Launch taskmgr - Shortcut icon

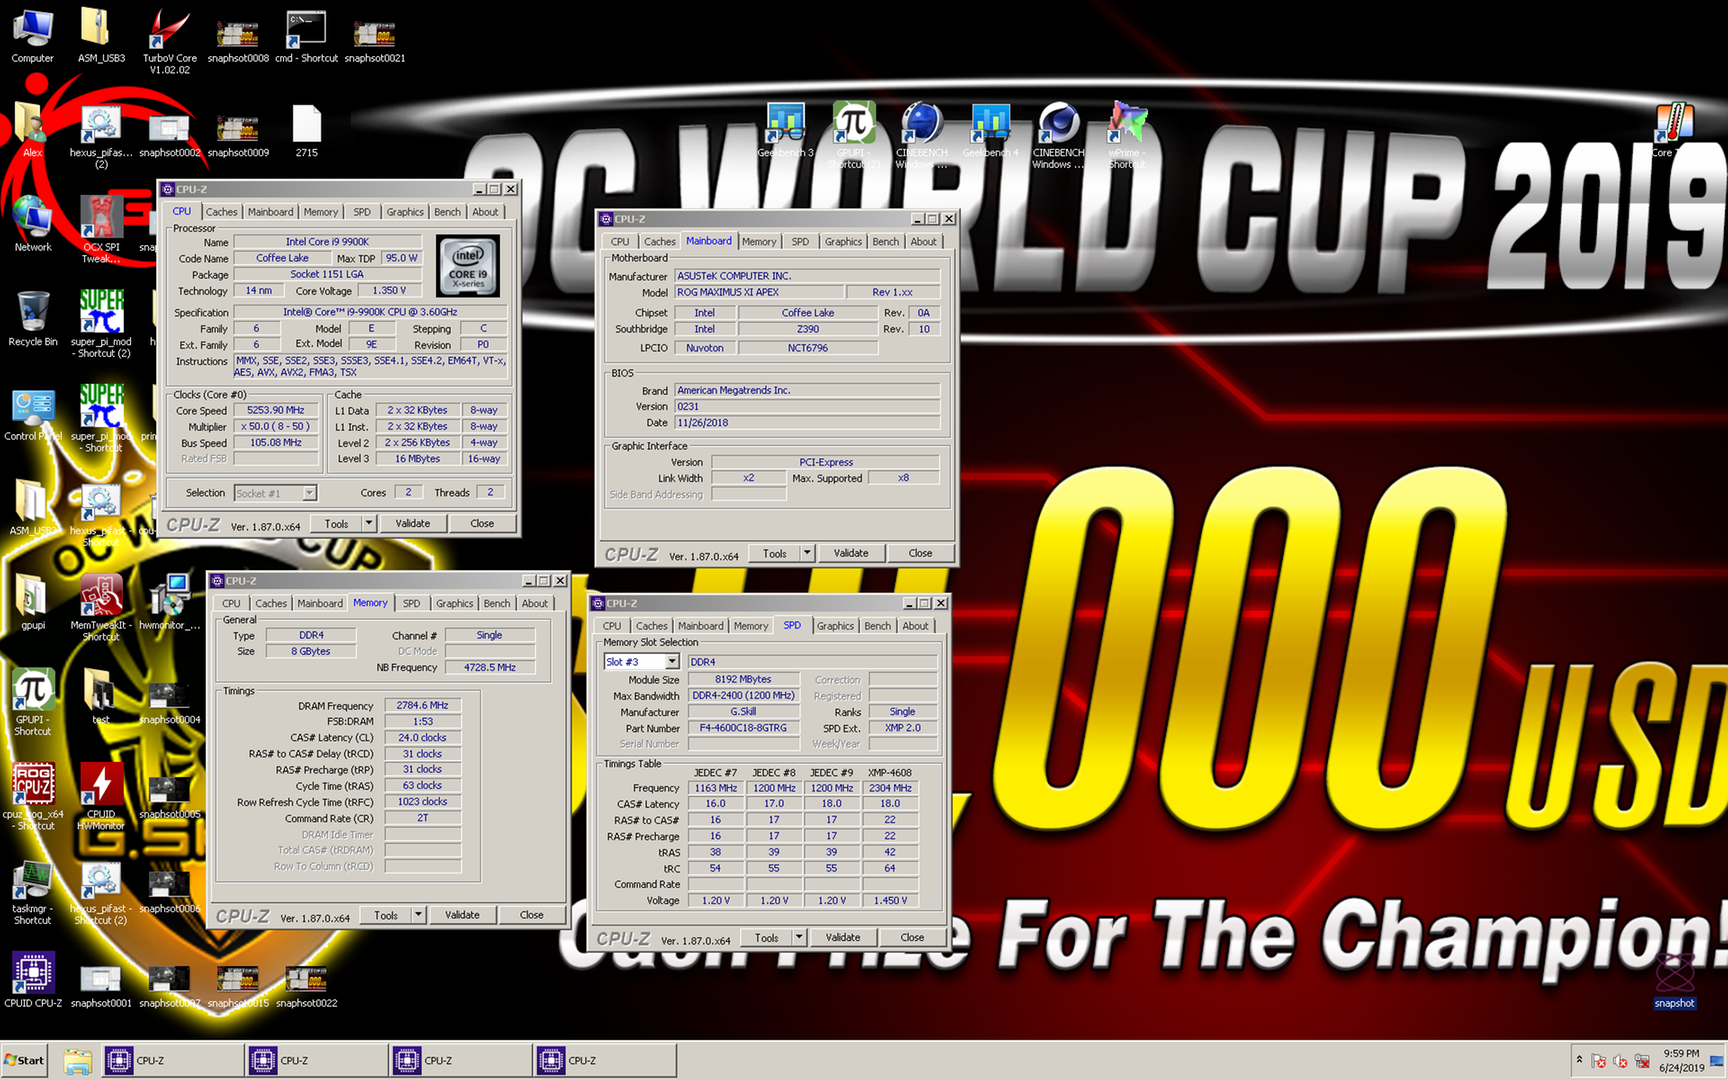click(32, 891)
